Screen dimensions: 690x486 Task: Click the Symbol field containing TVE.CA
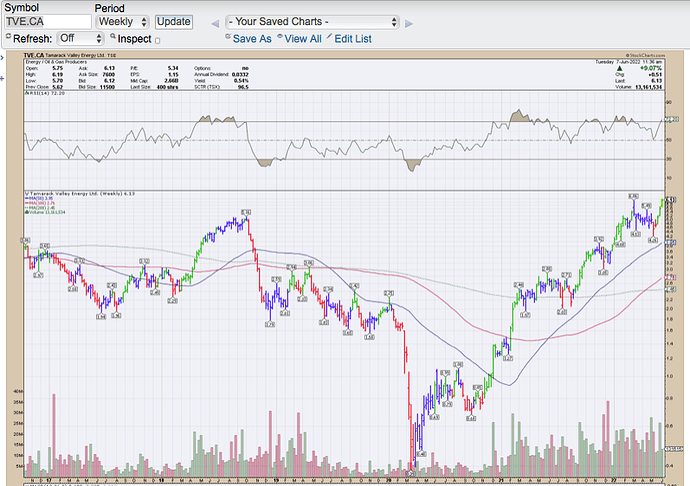click(48, 22)
